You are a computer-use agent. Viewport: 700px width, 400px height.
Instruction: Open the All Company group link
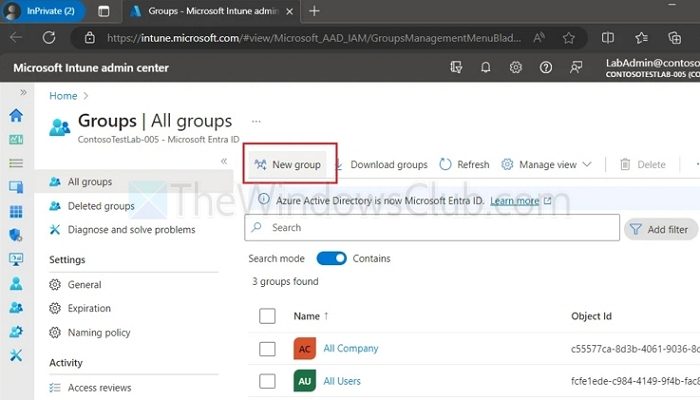[350, 349]
